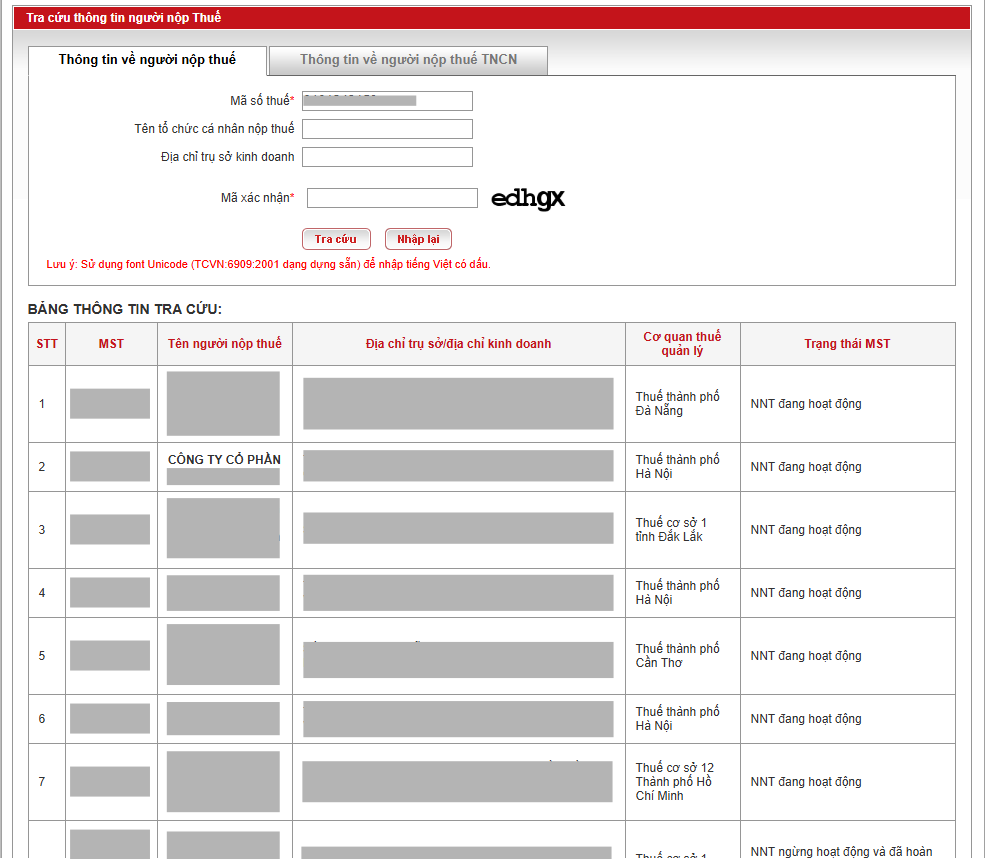
Task: Click "NNT đang hoạt động" status in row 1
Action: click(x=806, y=403)
